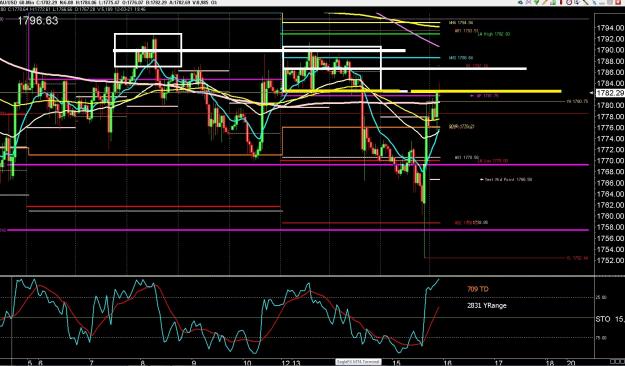This screenshot has width=625, height=366.
Task: Click date label 16 on the time axis
Action: point(447,362)
